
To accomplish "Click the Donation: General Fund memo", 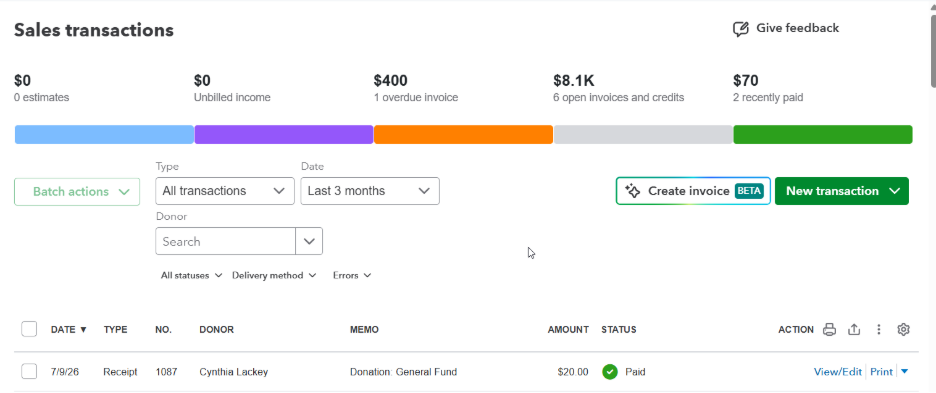I will click(x=403, y=371).
